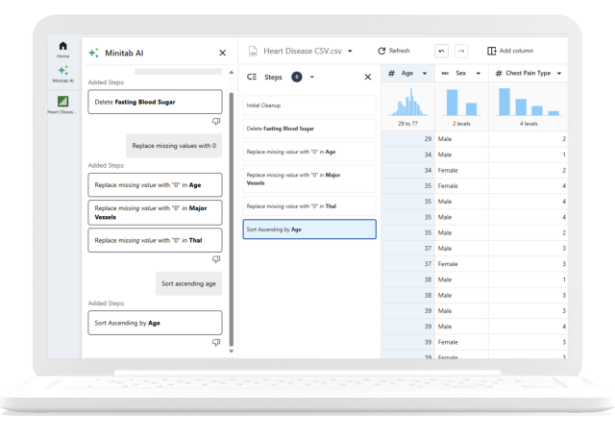The height and width of the screenshot is (444, 615).
Task: Open the Chest Pain Type column dropdown
Action: pos(559,73)
